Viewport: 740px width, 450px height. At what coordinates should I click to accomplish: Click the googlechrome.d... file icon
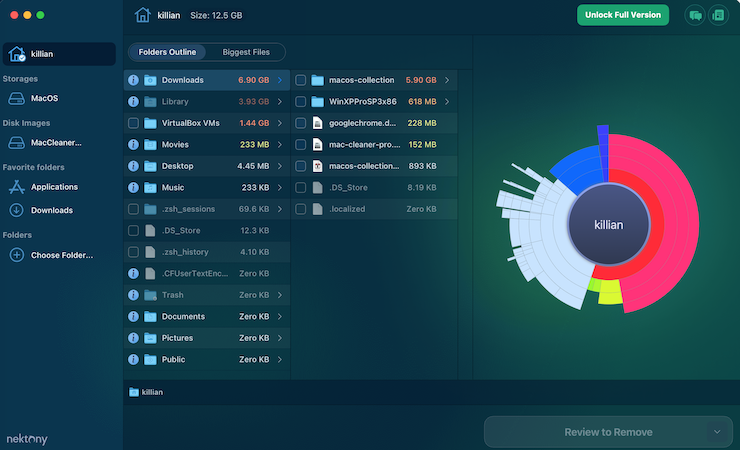point(318,123)
